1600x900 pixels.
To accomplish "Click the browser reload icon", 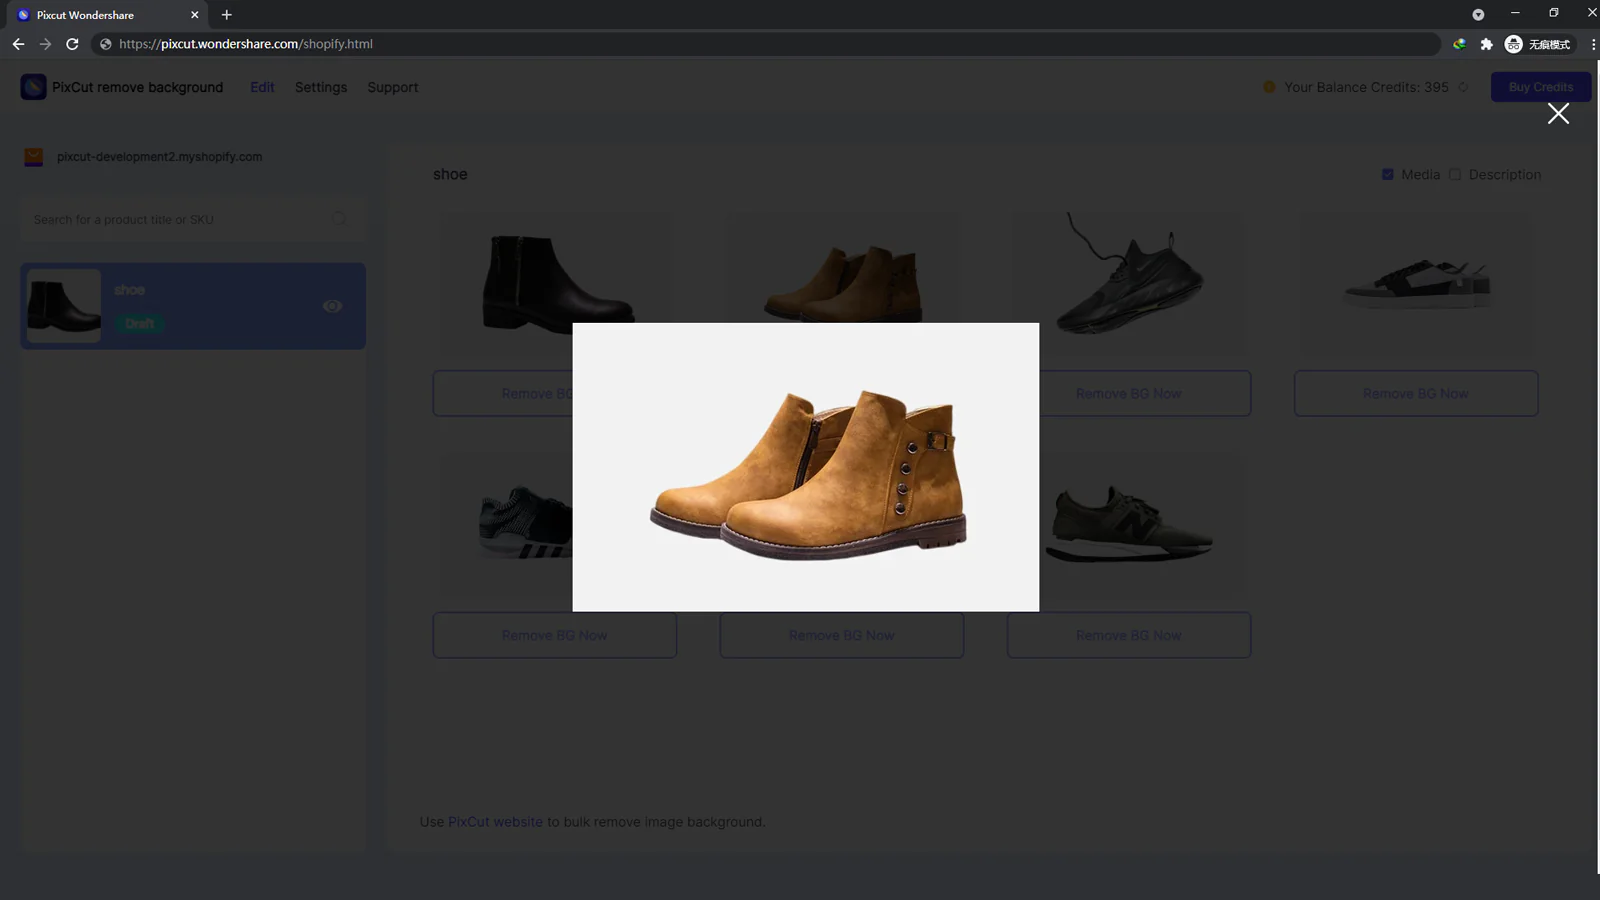I will tap(72, 44).
